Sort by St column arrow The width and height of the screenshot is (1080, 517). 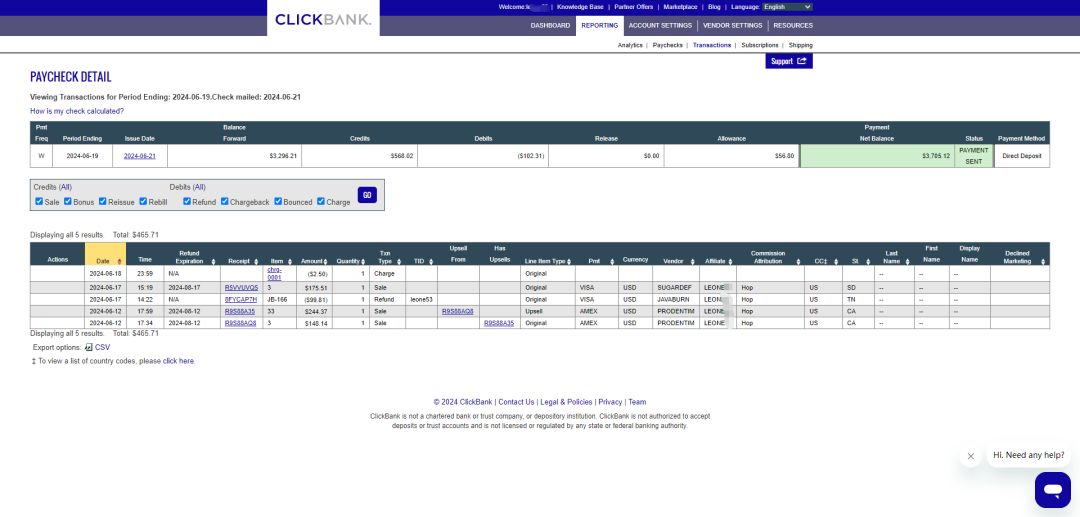click(868, 262)
